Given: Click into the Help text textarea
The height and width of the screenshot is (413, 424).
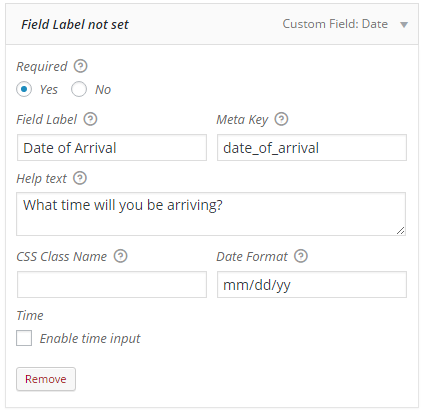Looking at the screenshot, I should tap(211, 214).
